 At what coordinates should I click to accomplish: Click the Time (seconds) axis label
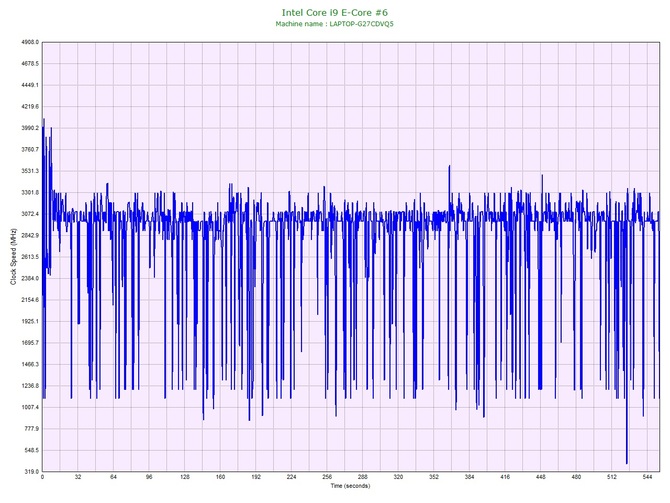[350, 485]
